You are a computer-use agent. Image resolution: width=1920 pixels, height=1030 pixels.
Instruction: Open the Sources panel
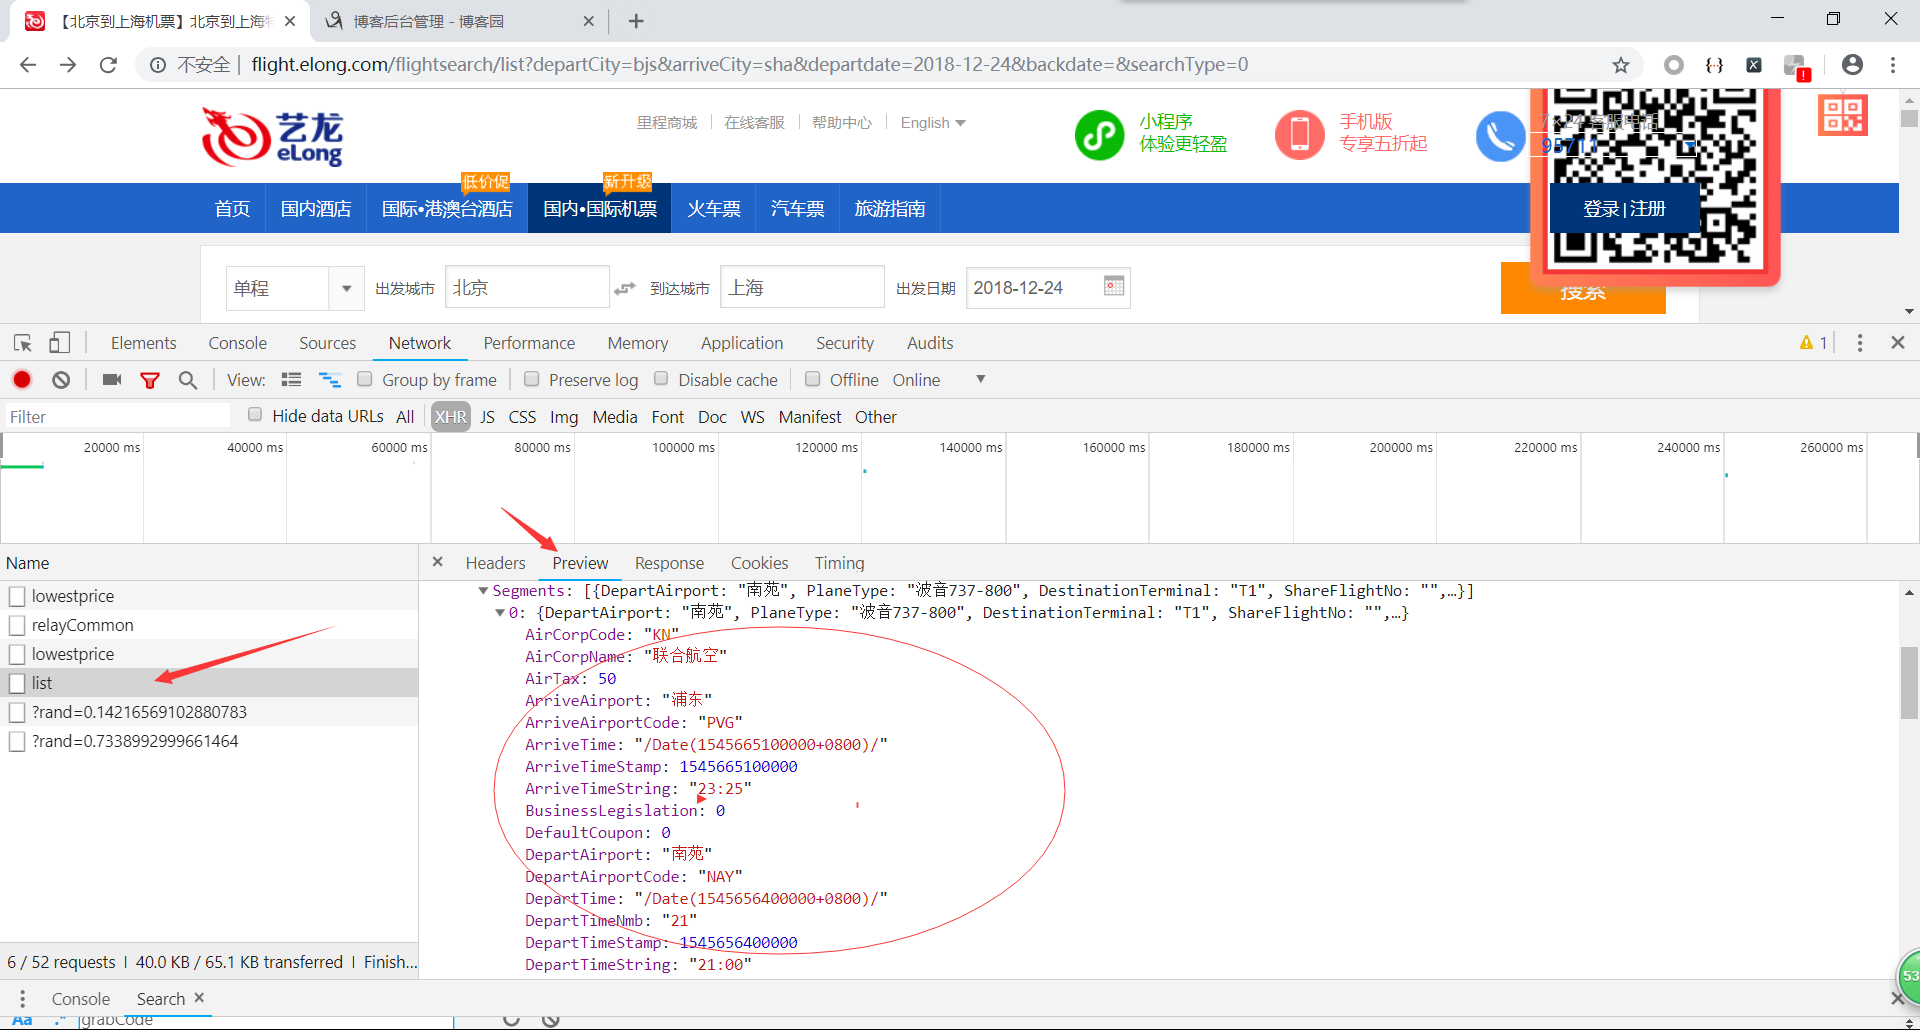pyautogui.click(x=327, y=343)
